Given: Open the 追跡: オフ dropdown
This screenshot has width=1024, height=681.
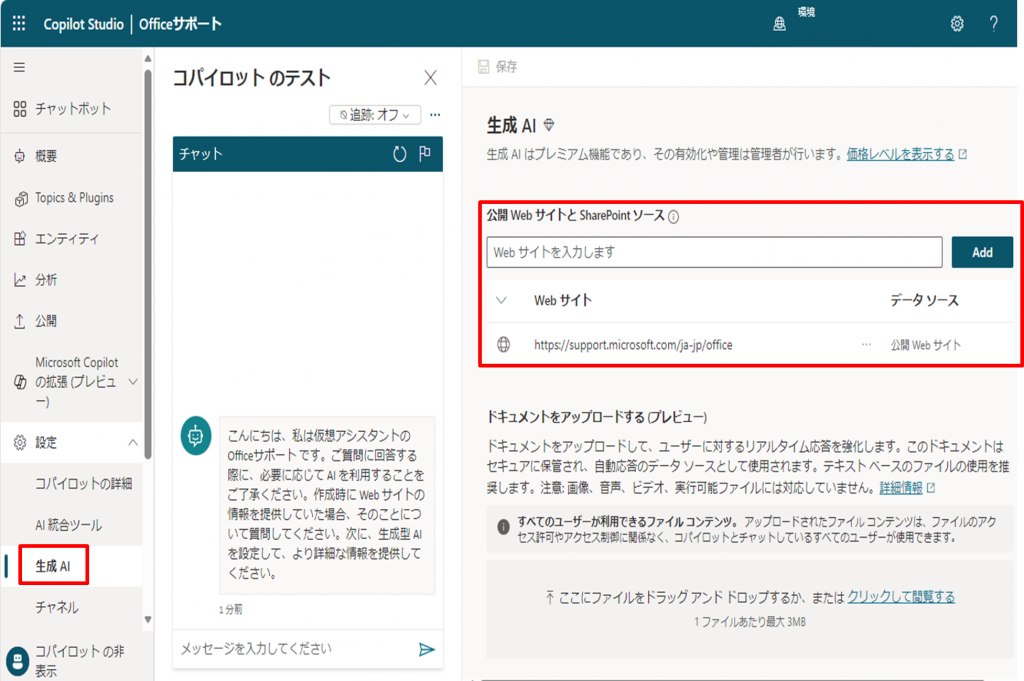Looking at the screenshot, I should click(375, 115).
